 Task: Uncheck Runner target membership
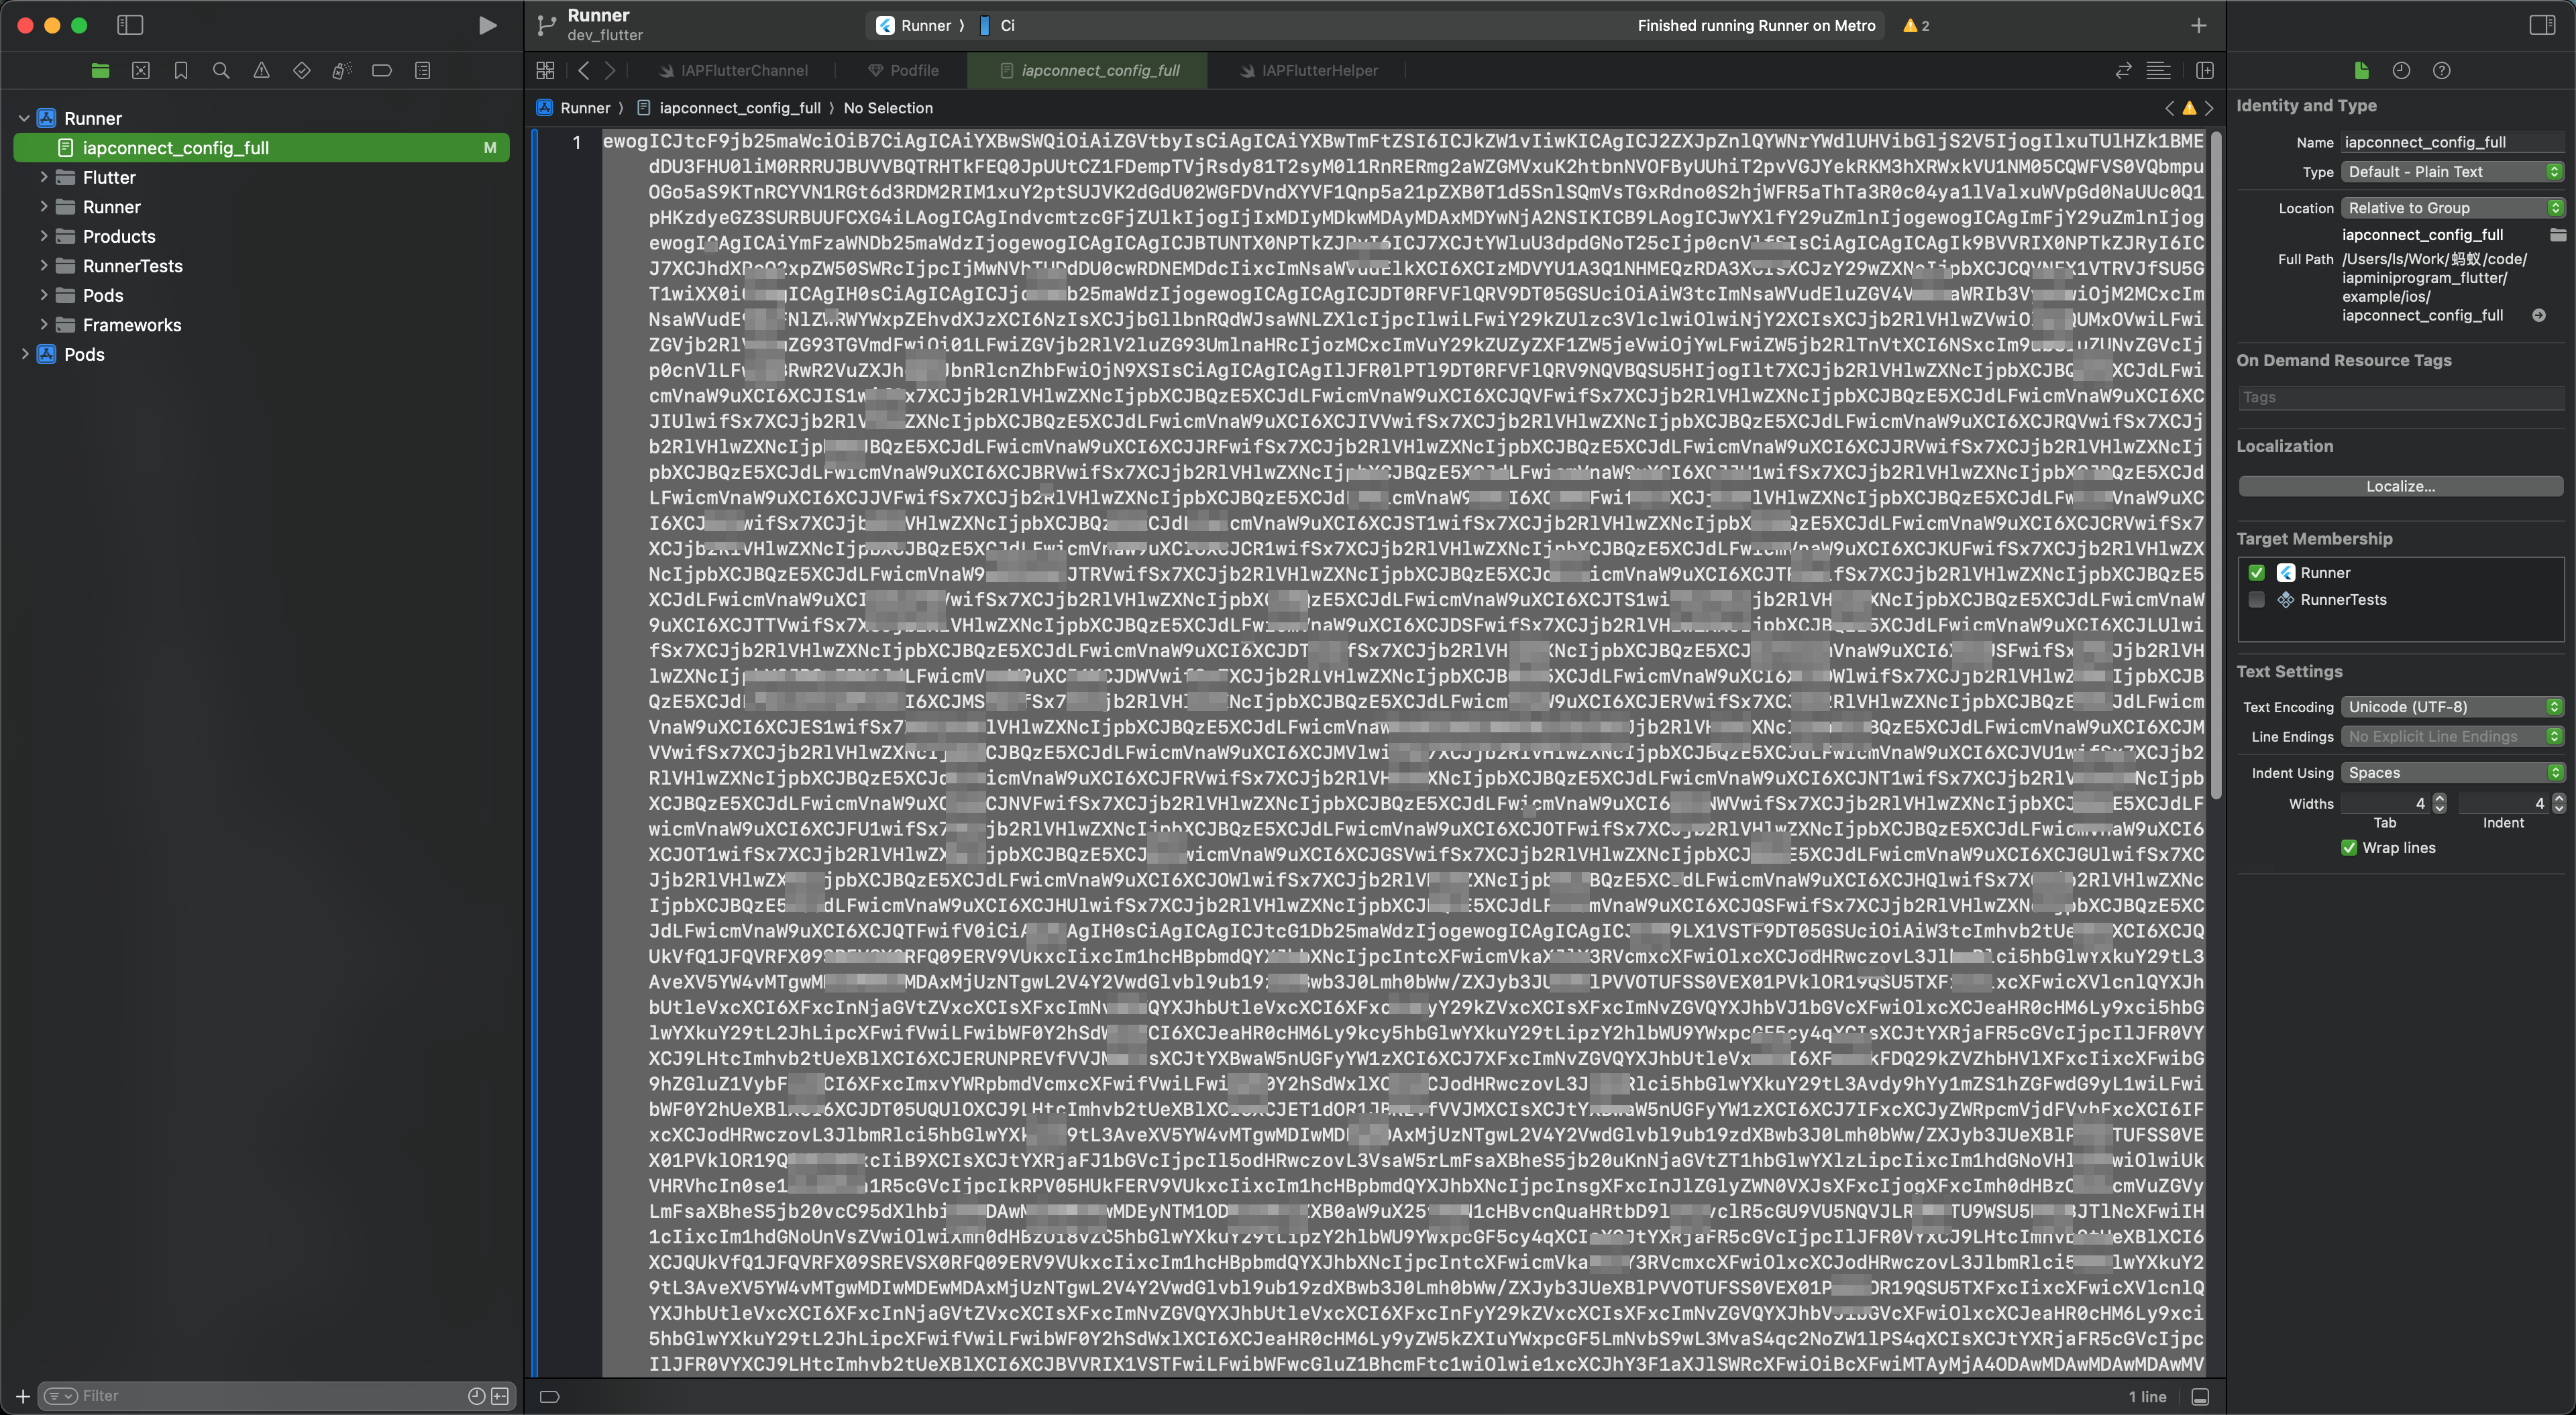click(x=2256, y=573)
